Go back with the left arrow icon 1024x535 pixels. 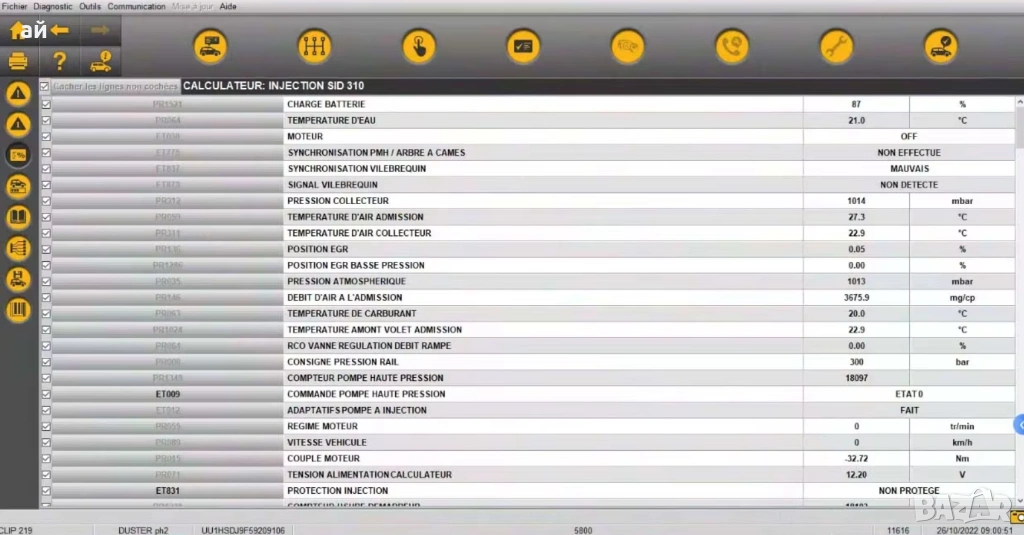pyautogui.click(x=60, y=30)
